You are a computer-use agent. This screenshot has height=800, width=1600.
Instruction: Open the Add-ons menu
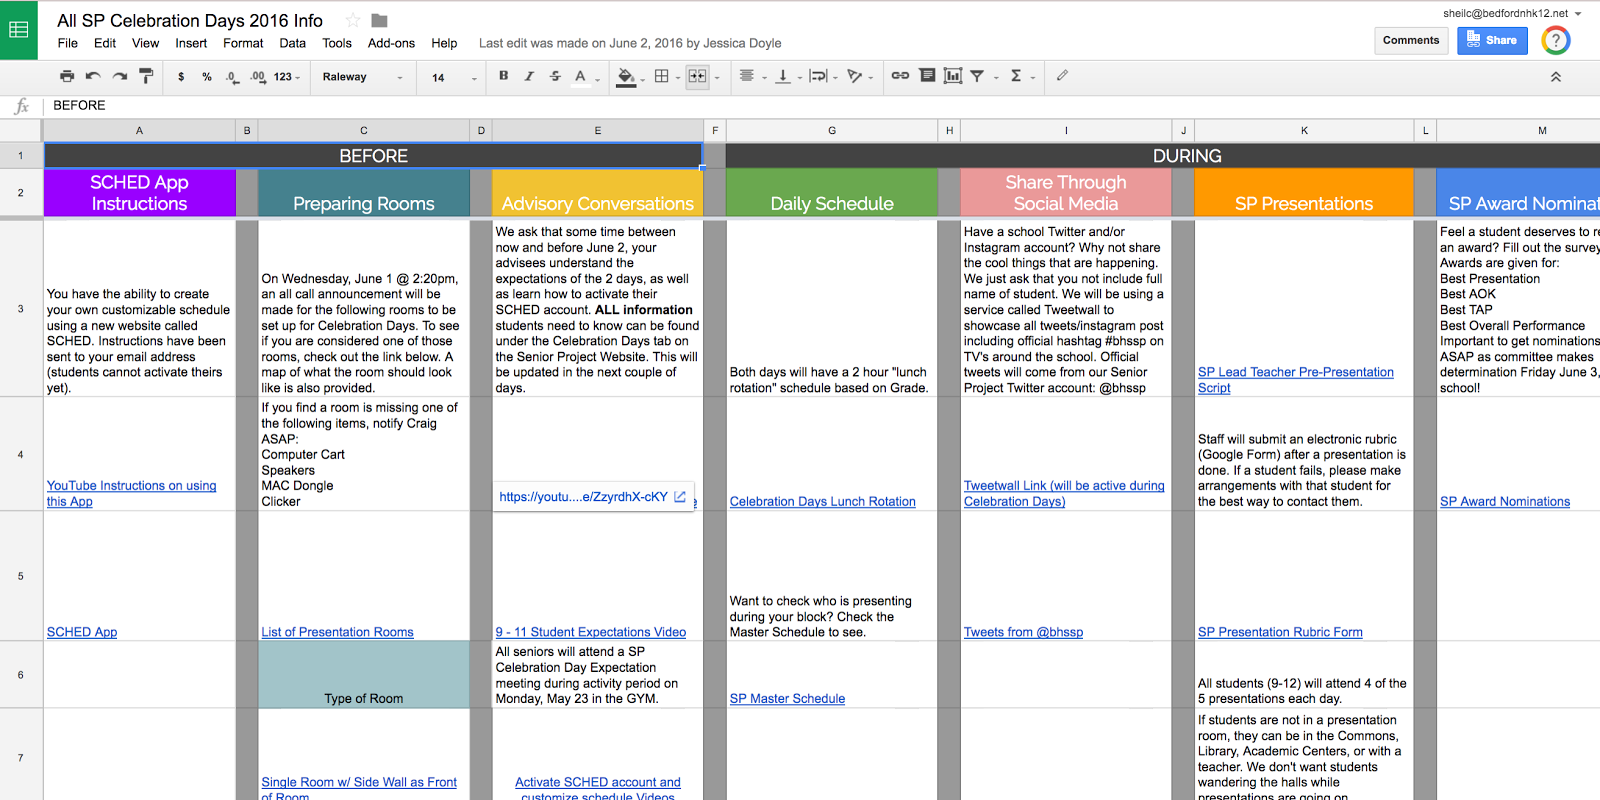point(391,43)
